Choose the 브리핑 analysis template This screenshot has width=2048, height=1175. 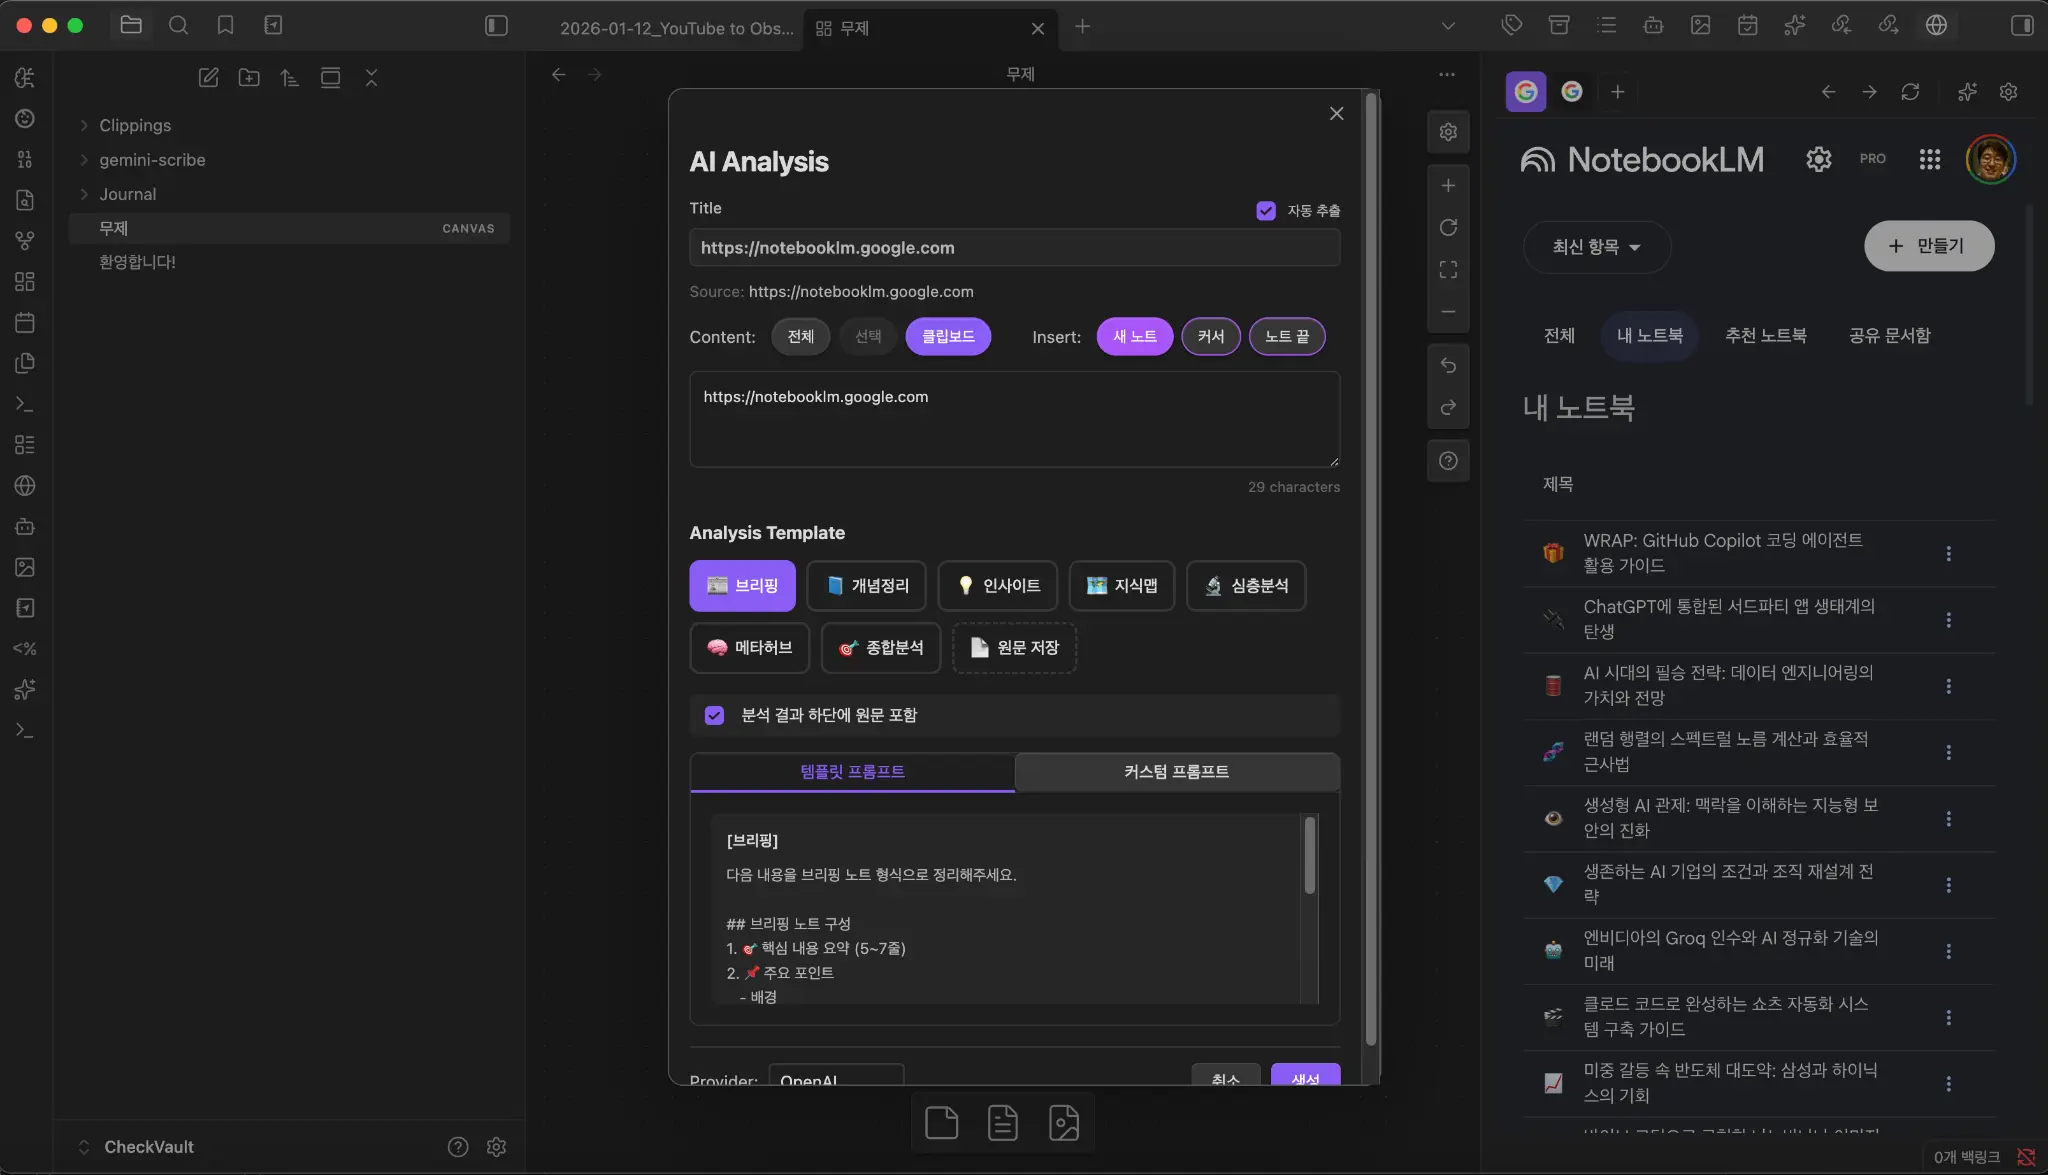pyautogui.click(x=742, y=586)
